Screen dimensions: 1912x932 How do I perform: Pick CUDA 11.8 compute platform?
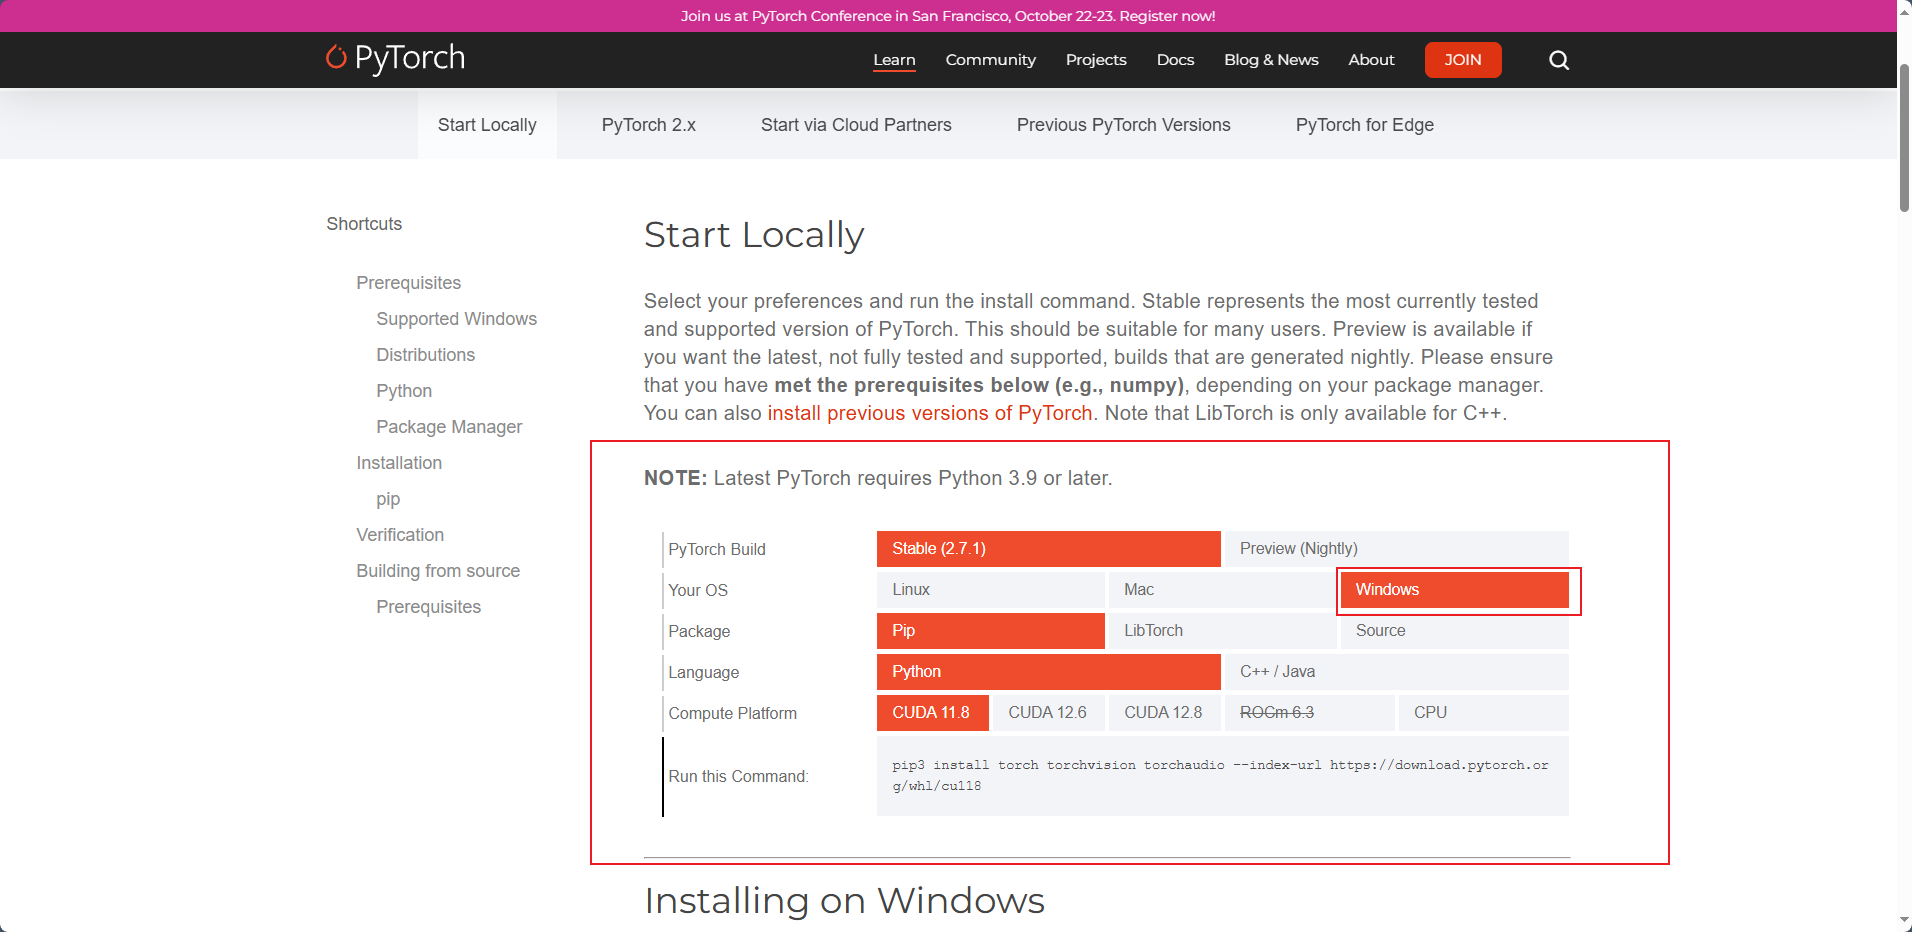point(933,713)
